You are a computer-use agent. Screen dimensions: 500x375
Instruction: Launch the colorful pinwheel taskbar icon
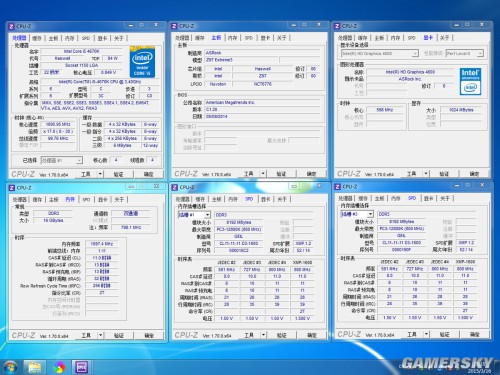(59, 367)
